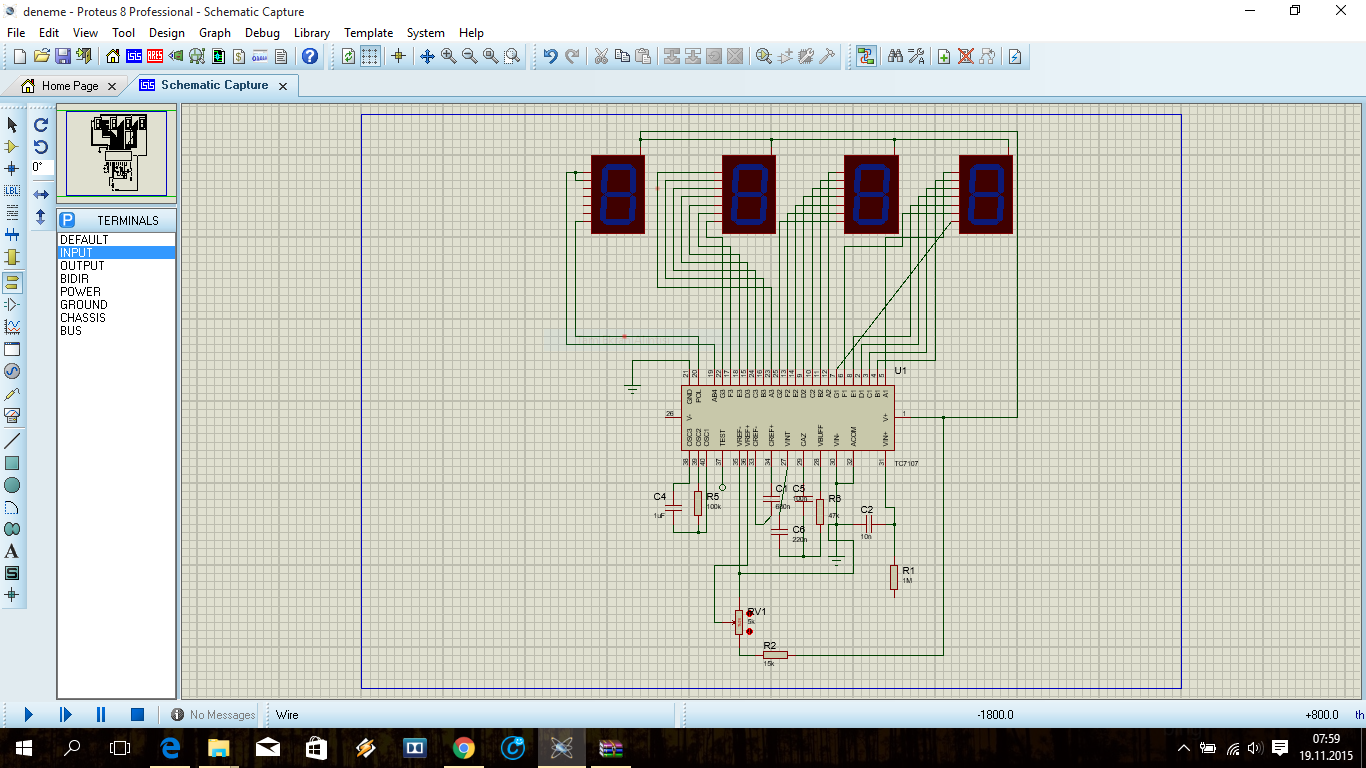Click the Undo arrow in toolbar
Screen dimensions: 1366x768
pyautogui.click(x=550, y=56)
